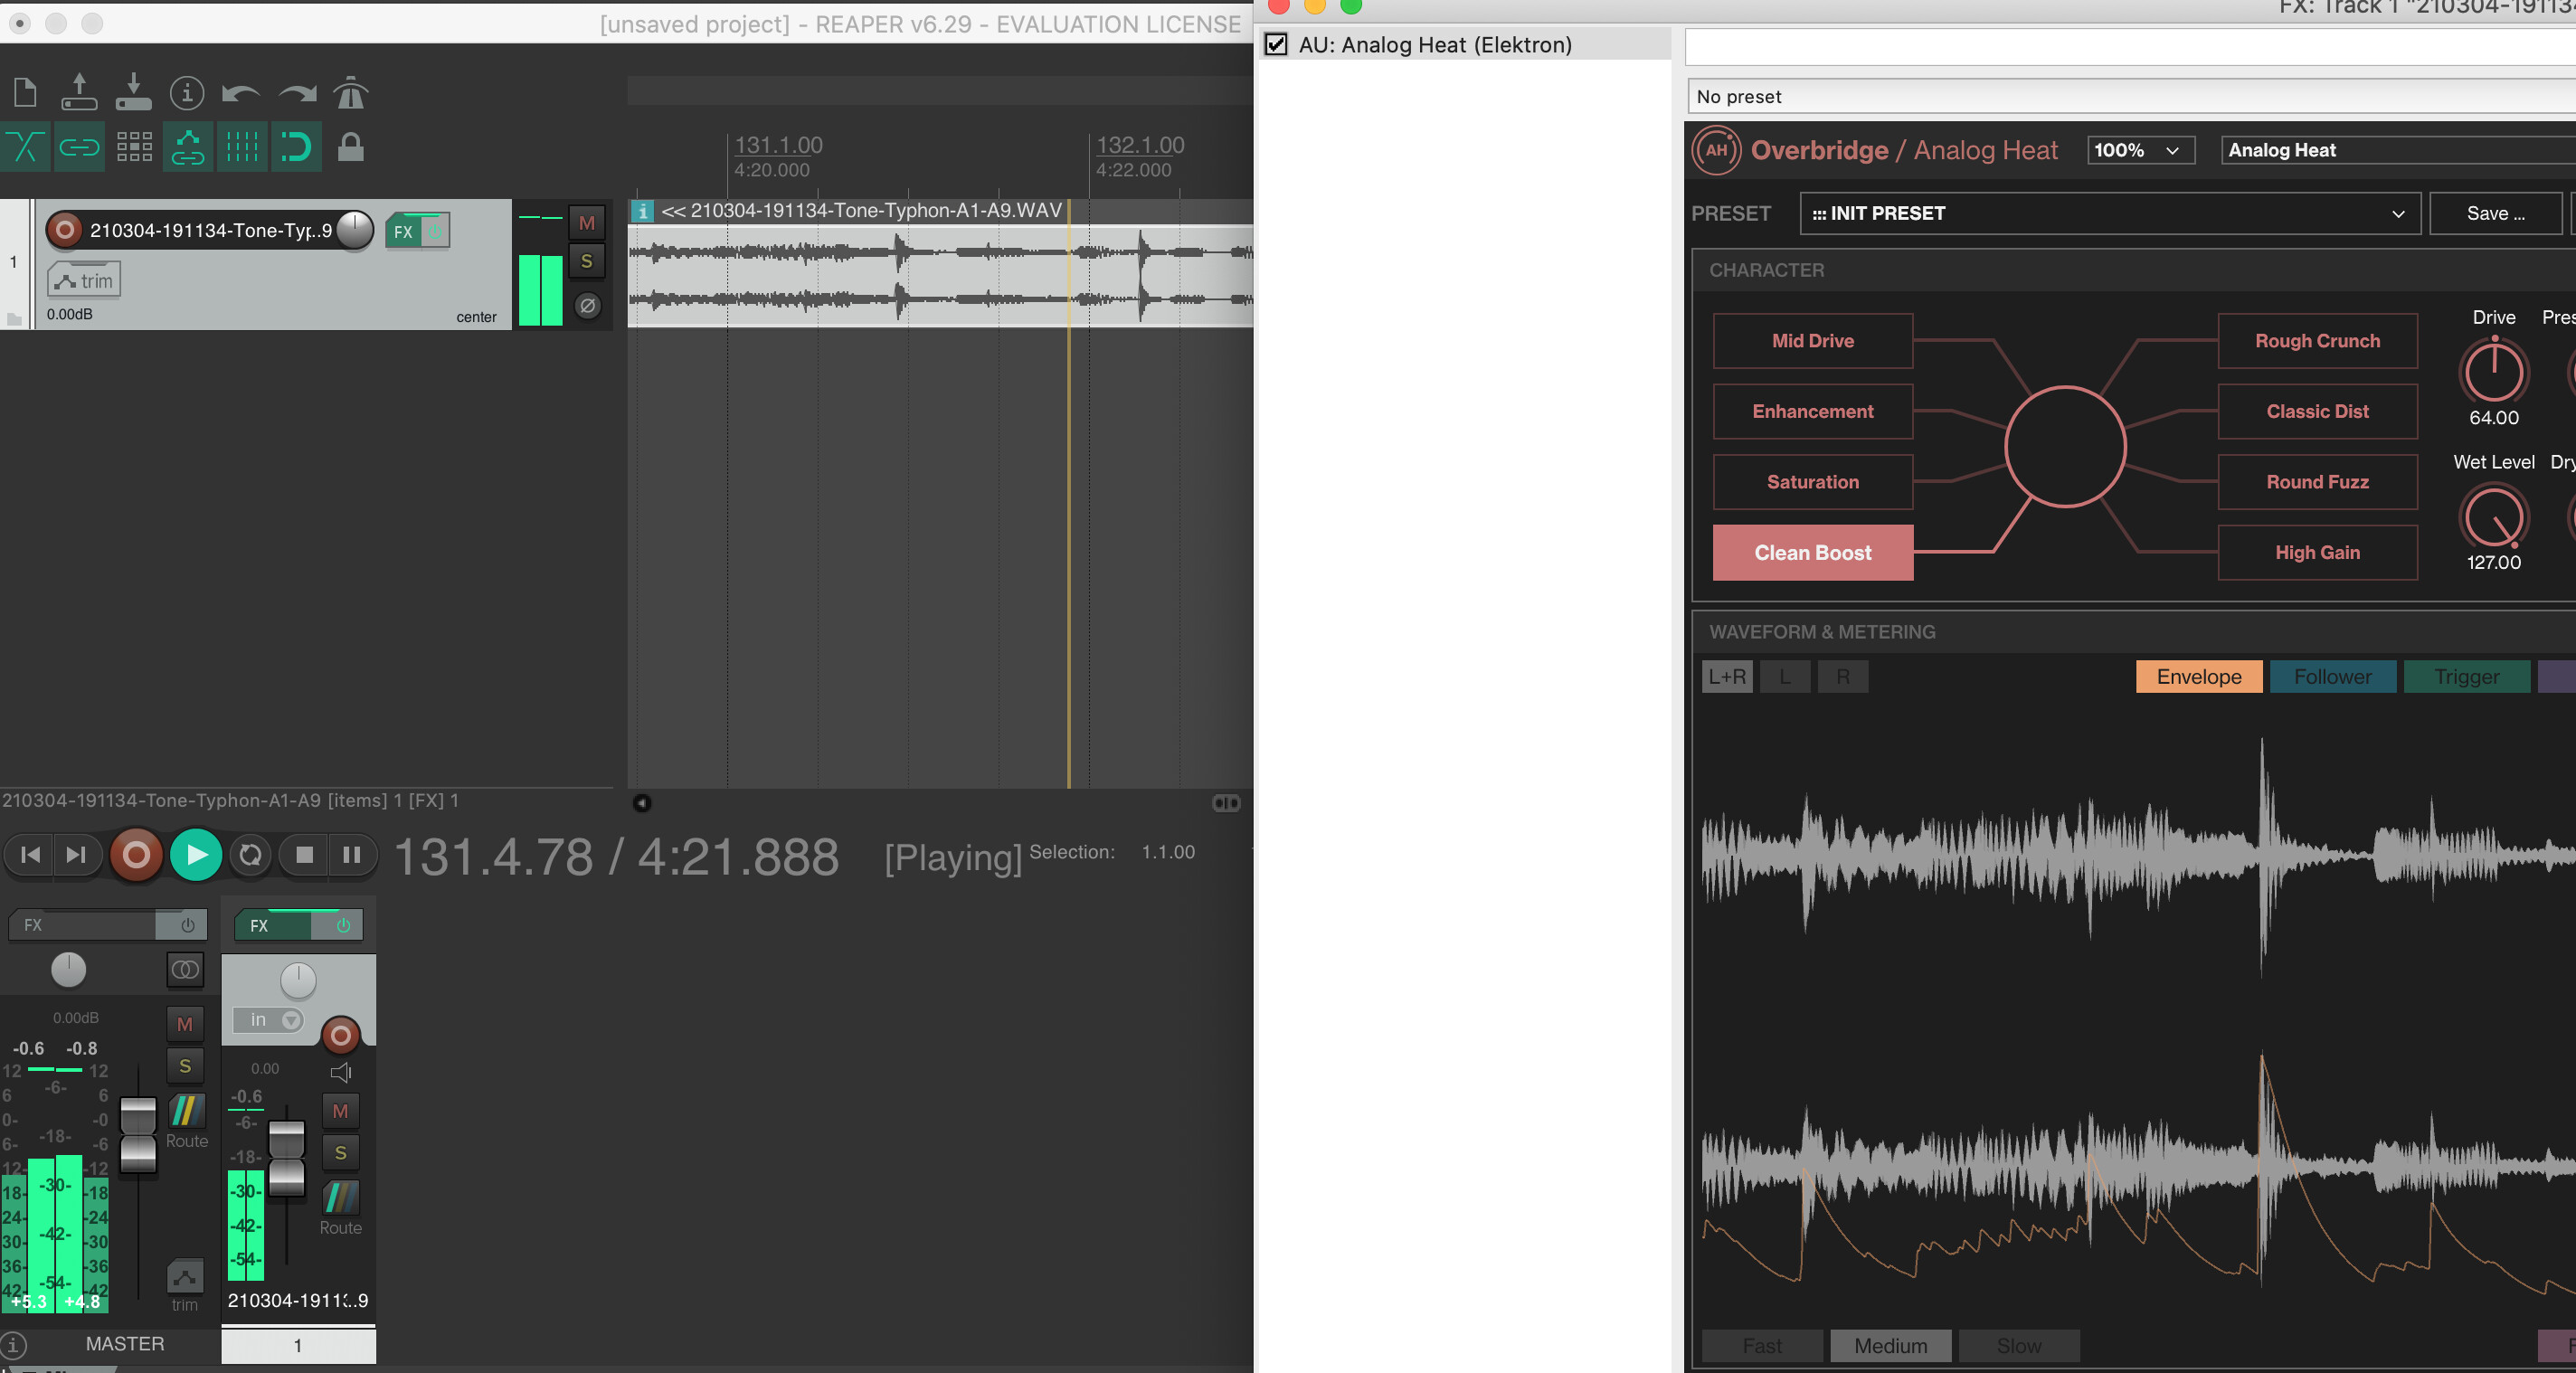Viewport: 2576px width, 1373px height.
Task: Click the metronome icon in toolbar
Action: pos(350,93)
